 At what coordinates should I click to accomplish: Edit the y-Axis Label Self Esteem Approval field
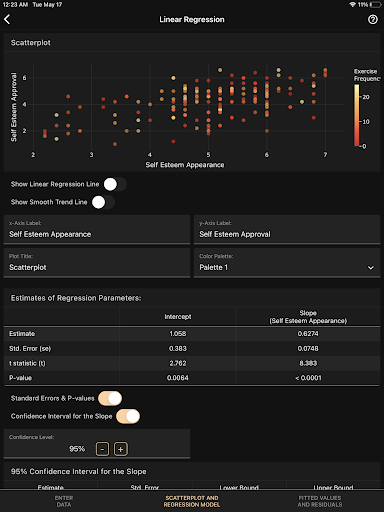tap(287, 229)
